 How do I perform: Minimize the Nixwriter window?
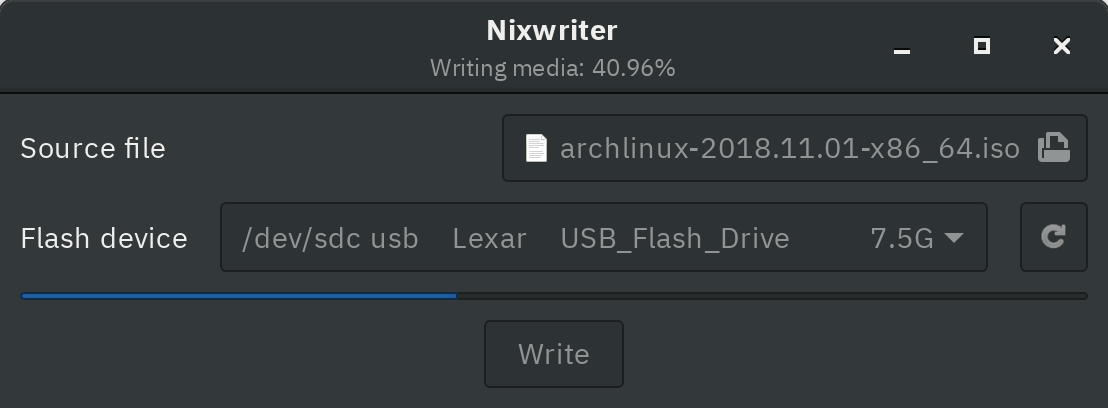click(x=902, y=47)
